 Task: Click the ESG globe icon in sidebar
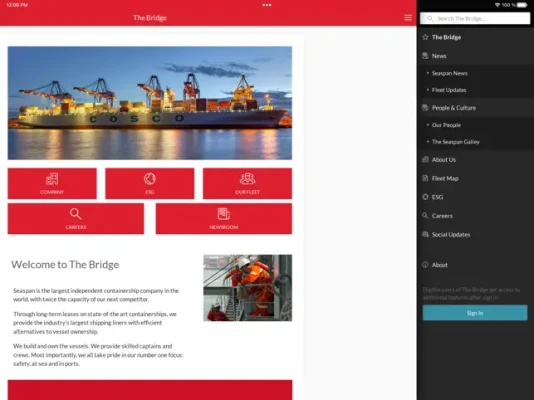coord(425,197)
